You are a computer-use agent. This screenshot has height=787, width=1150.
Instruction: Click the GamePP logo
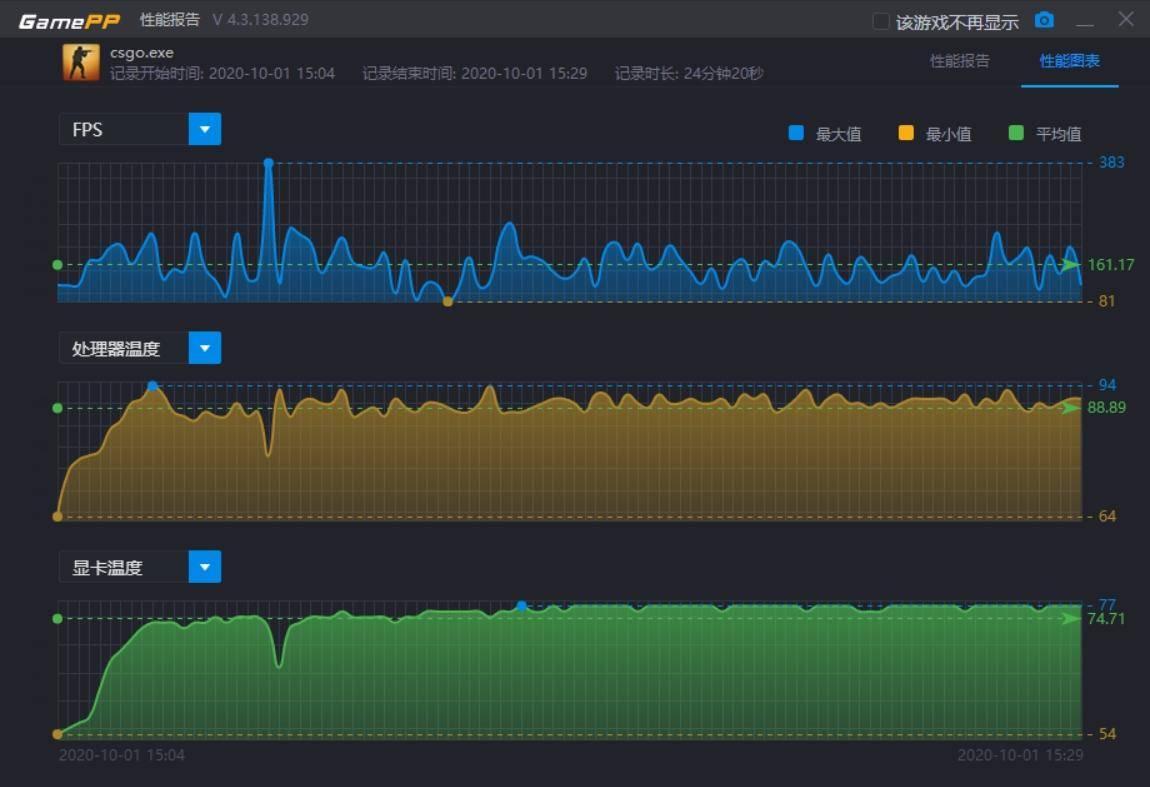(69, 21)
